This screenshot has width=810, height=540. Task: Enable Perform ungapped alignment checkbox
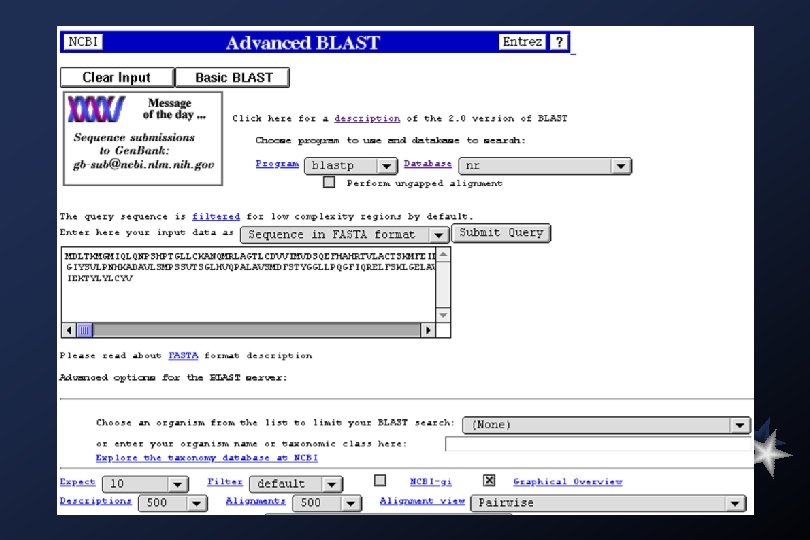click(x=329, y=182)
